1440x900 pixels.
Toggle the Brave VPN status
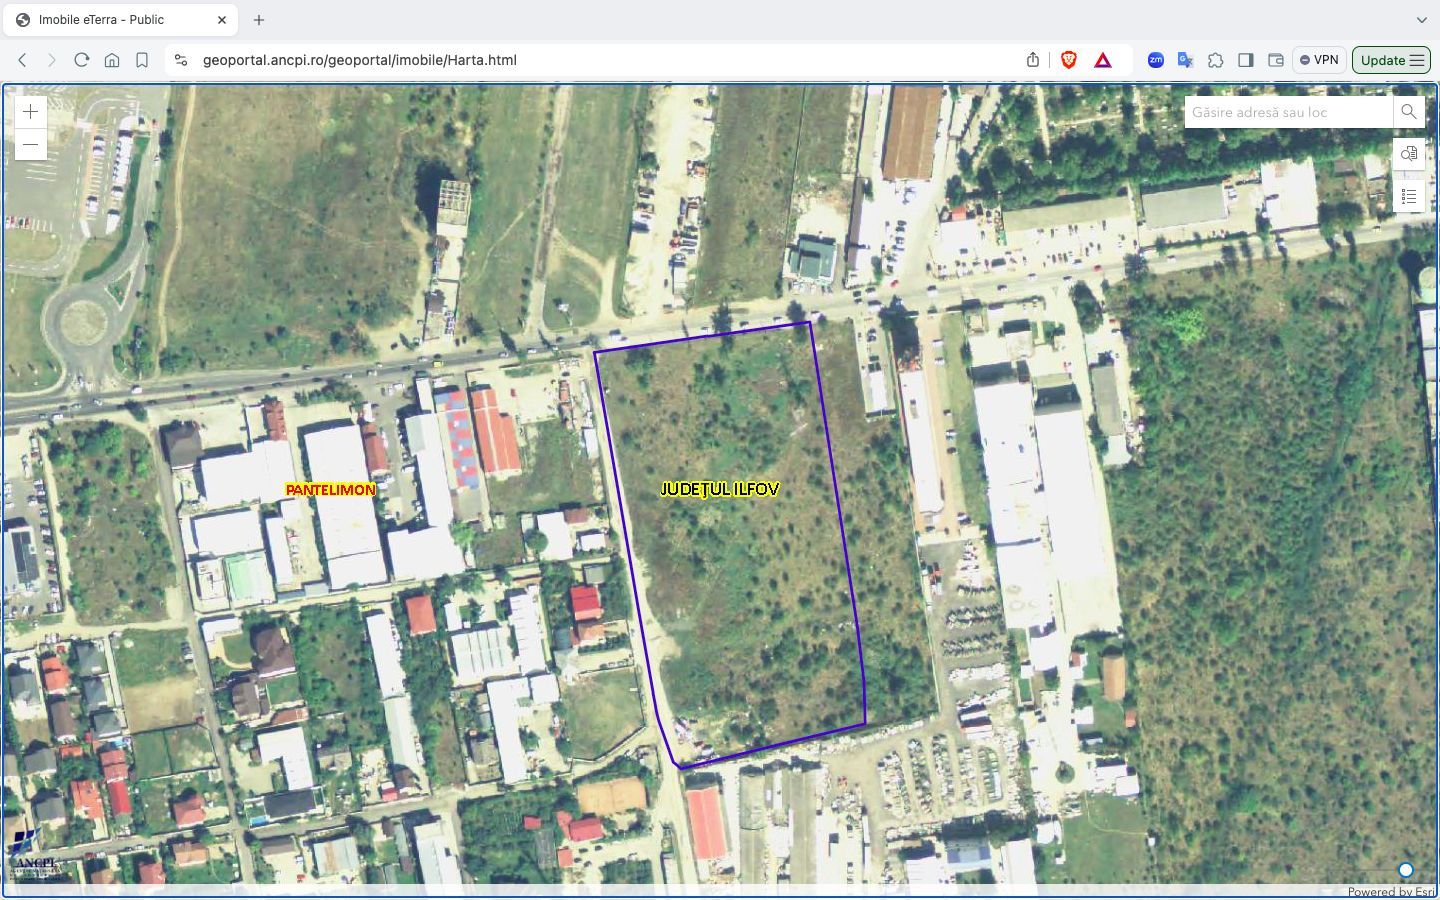(x=1320, y=60)
